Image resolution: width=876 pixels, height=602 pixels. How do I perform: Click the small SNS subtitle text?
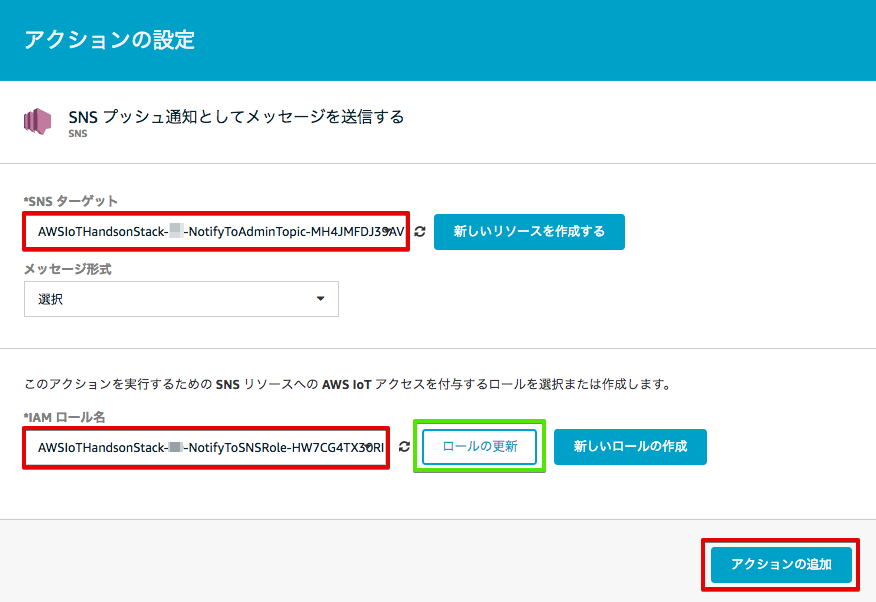[78, 133]
